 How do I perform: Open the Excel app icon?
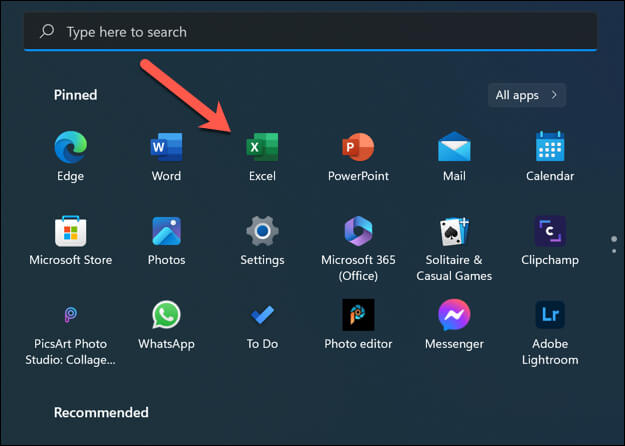262,147
